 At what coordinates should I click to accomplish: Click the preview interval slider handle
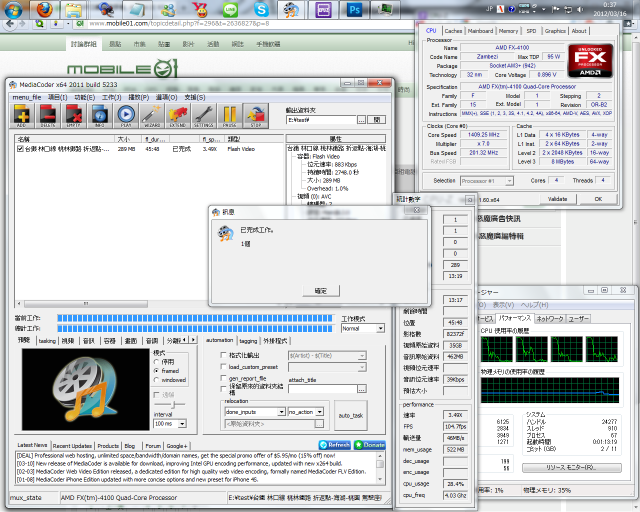click(x=174, y=404)
